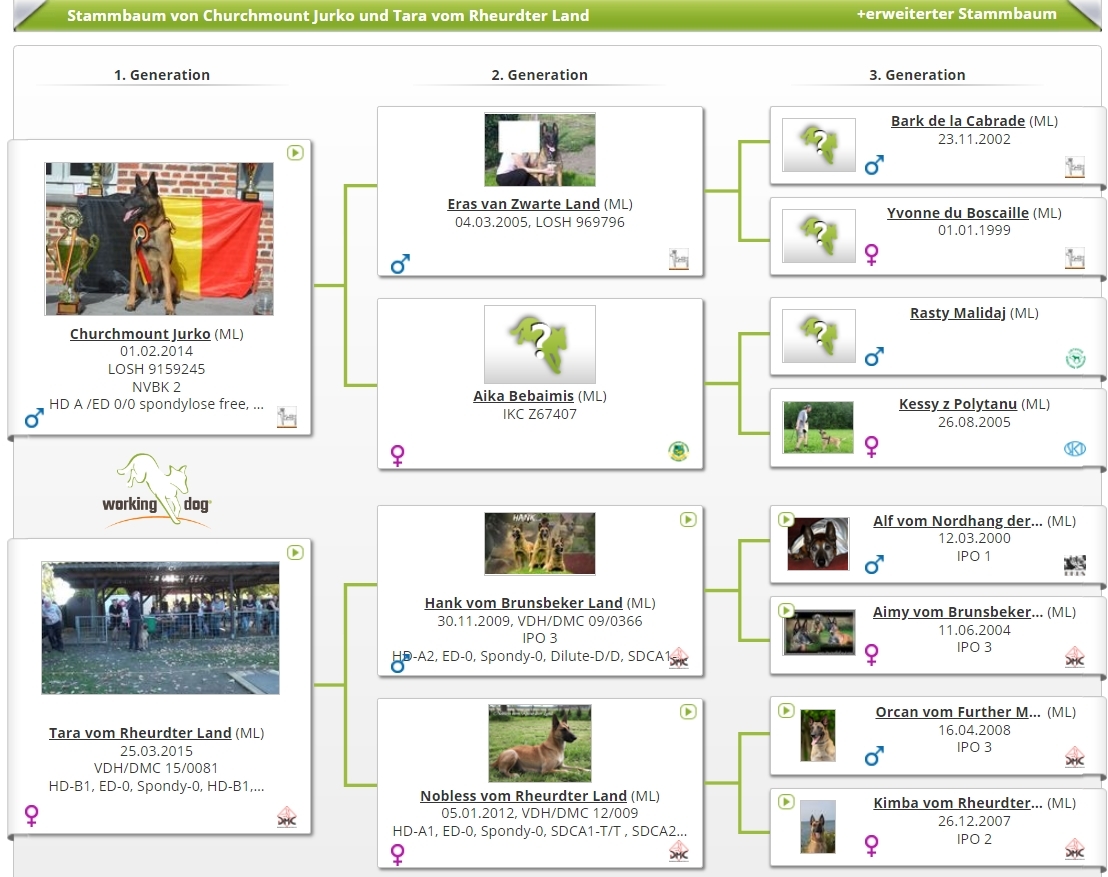The height and width of the screenshot is (877, 1108).
Task: Expand the erweiterter Stammbaum view
Action: click(x=956, y=14)
